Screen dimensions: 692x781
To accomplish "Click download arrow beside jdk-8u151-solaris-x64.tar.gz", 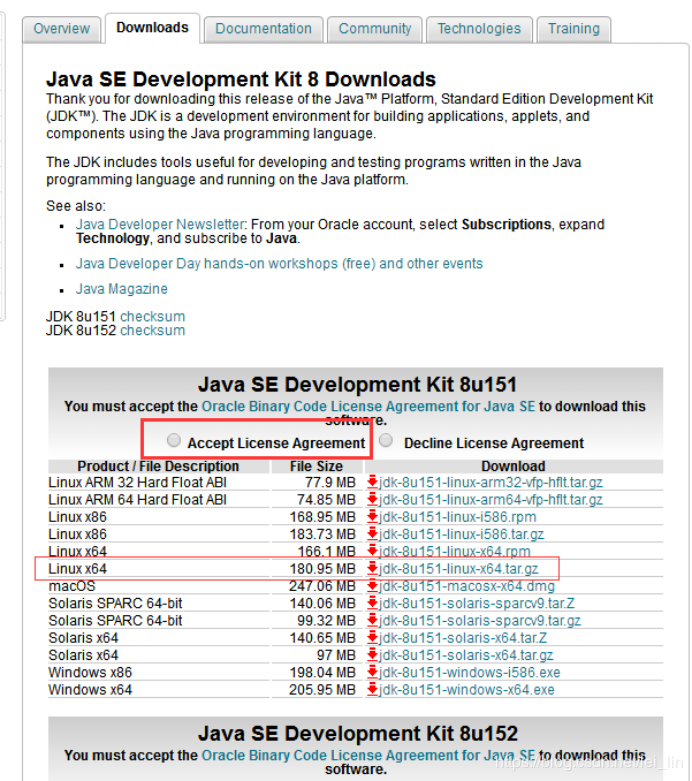I will click(x=372, y=654).
